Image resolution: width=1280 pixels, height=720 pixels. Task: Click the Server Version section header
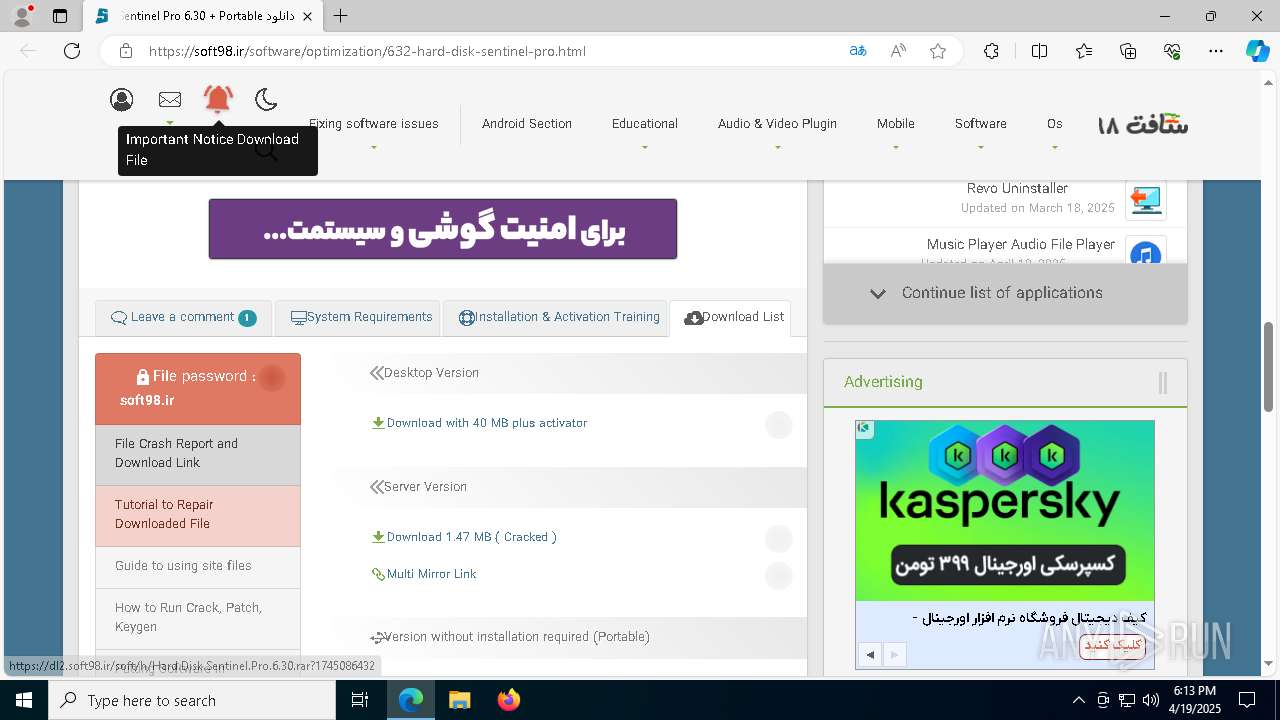click(418, 487)
